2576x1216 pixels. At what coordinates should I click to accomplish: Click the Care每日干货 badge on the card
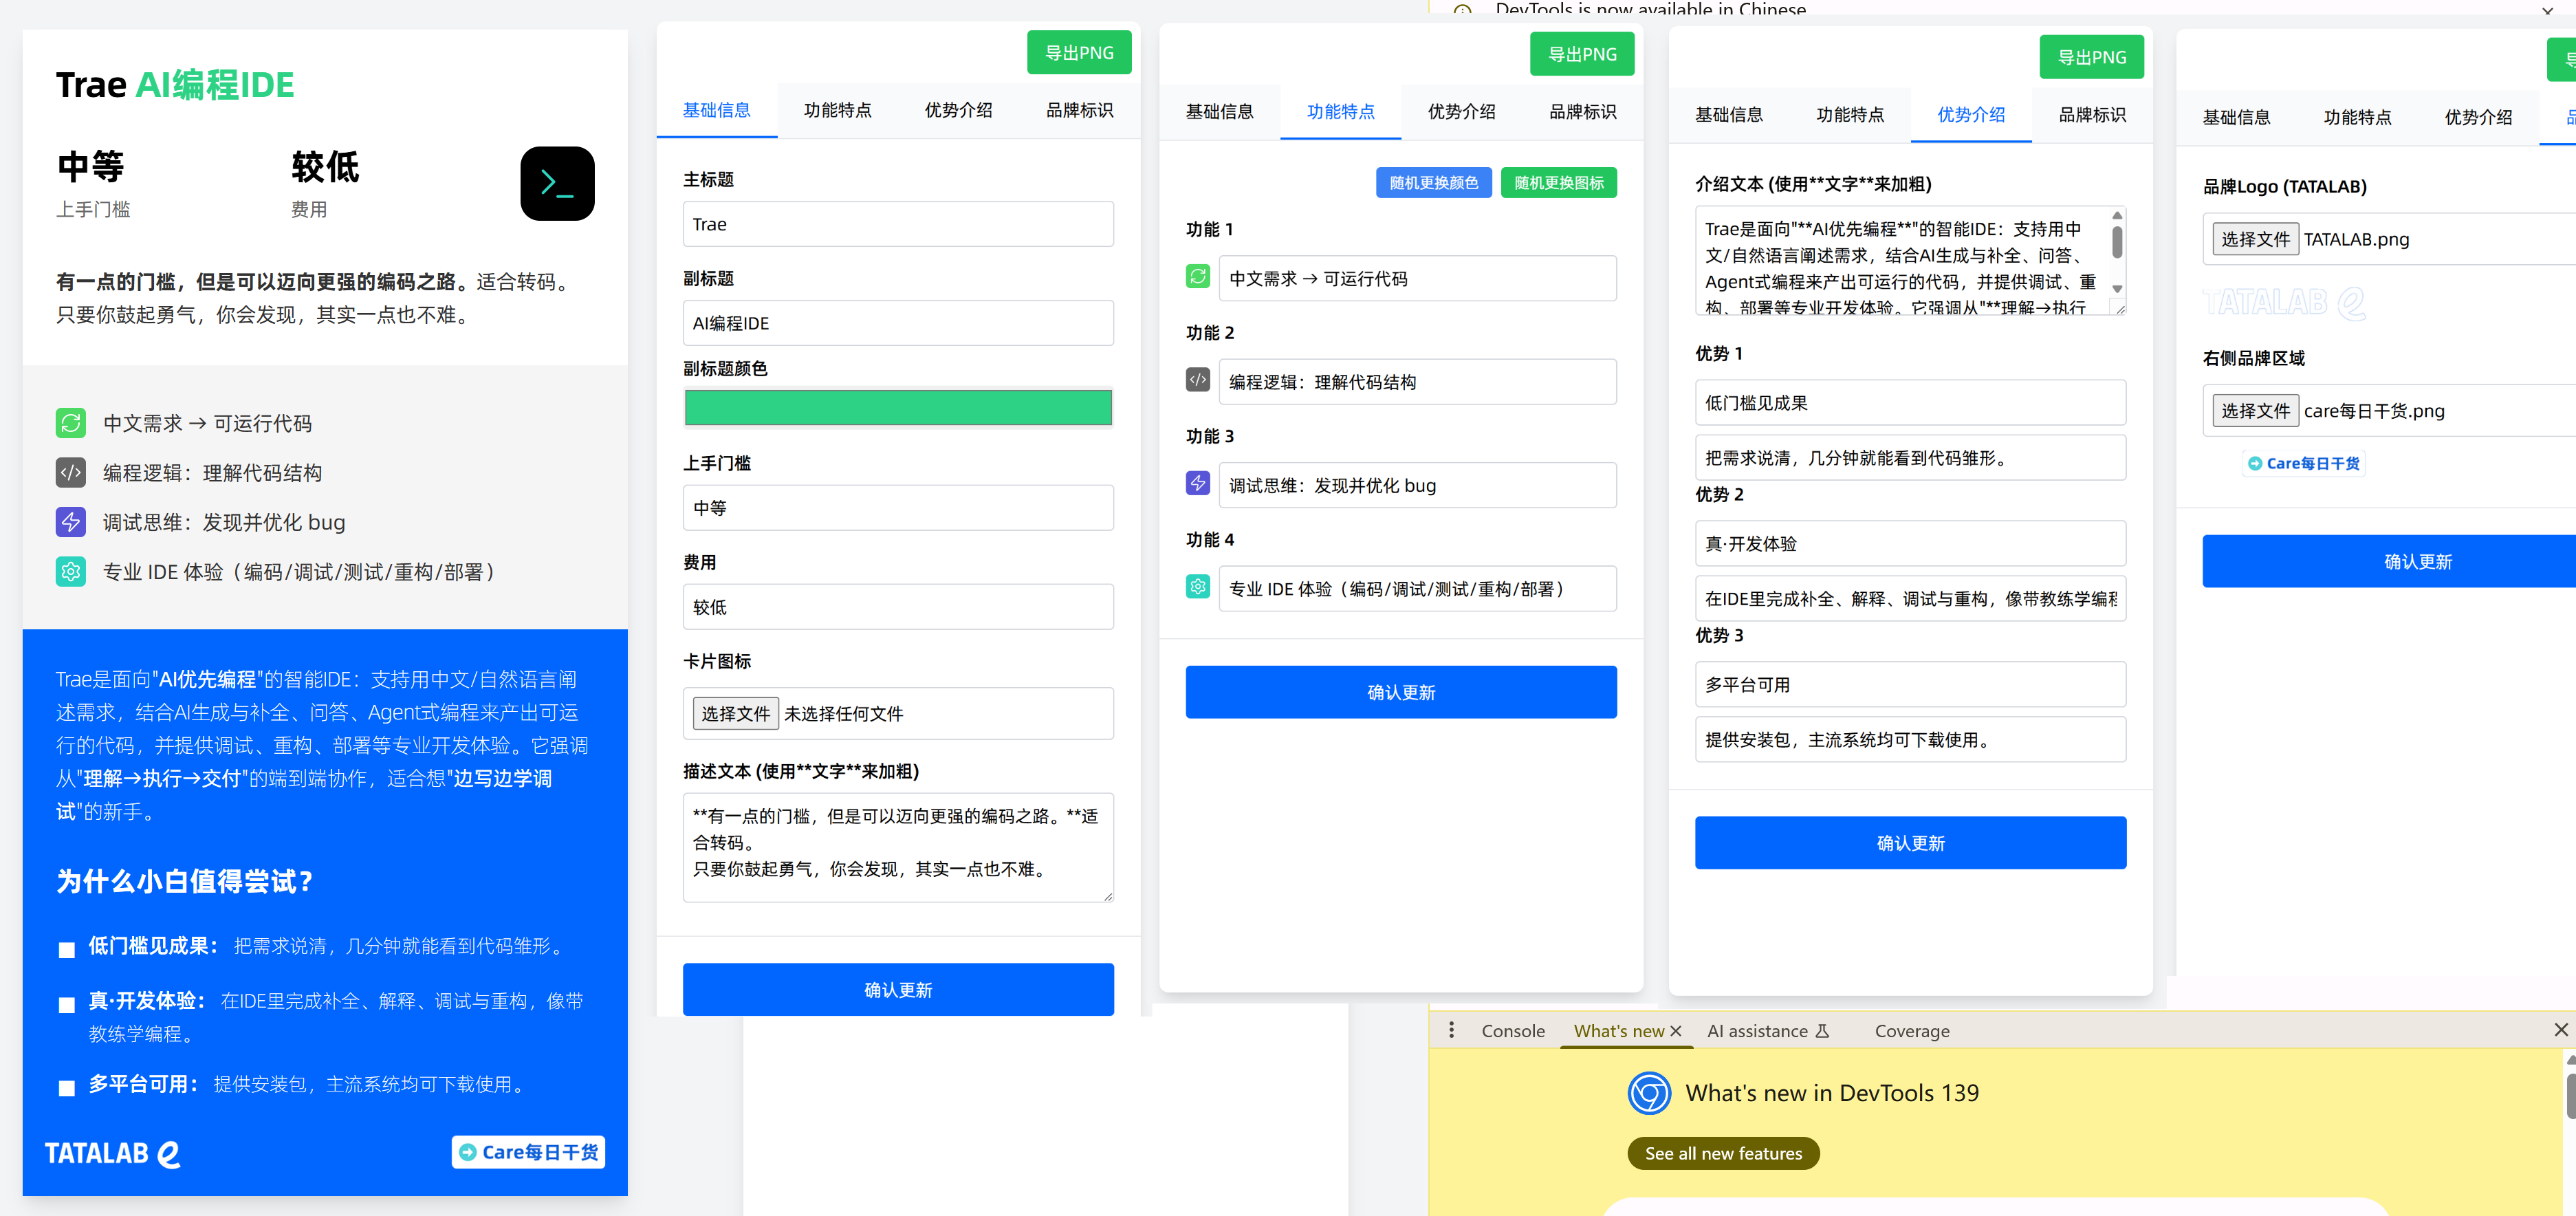coord(528,1152)
